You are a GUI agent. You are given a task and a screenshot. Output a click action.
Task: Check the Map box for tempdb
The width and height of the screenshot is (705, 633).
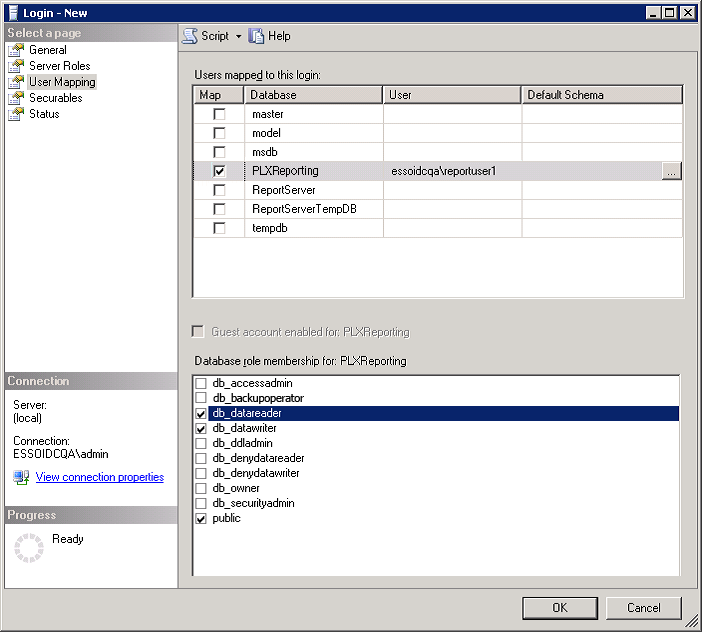point(219,228)
